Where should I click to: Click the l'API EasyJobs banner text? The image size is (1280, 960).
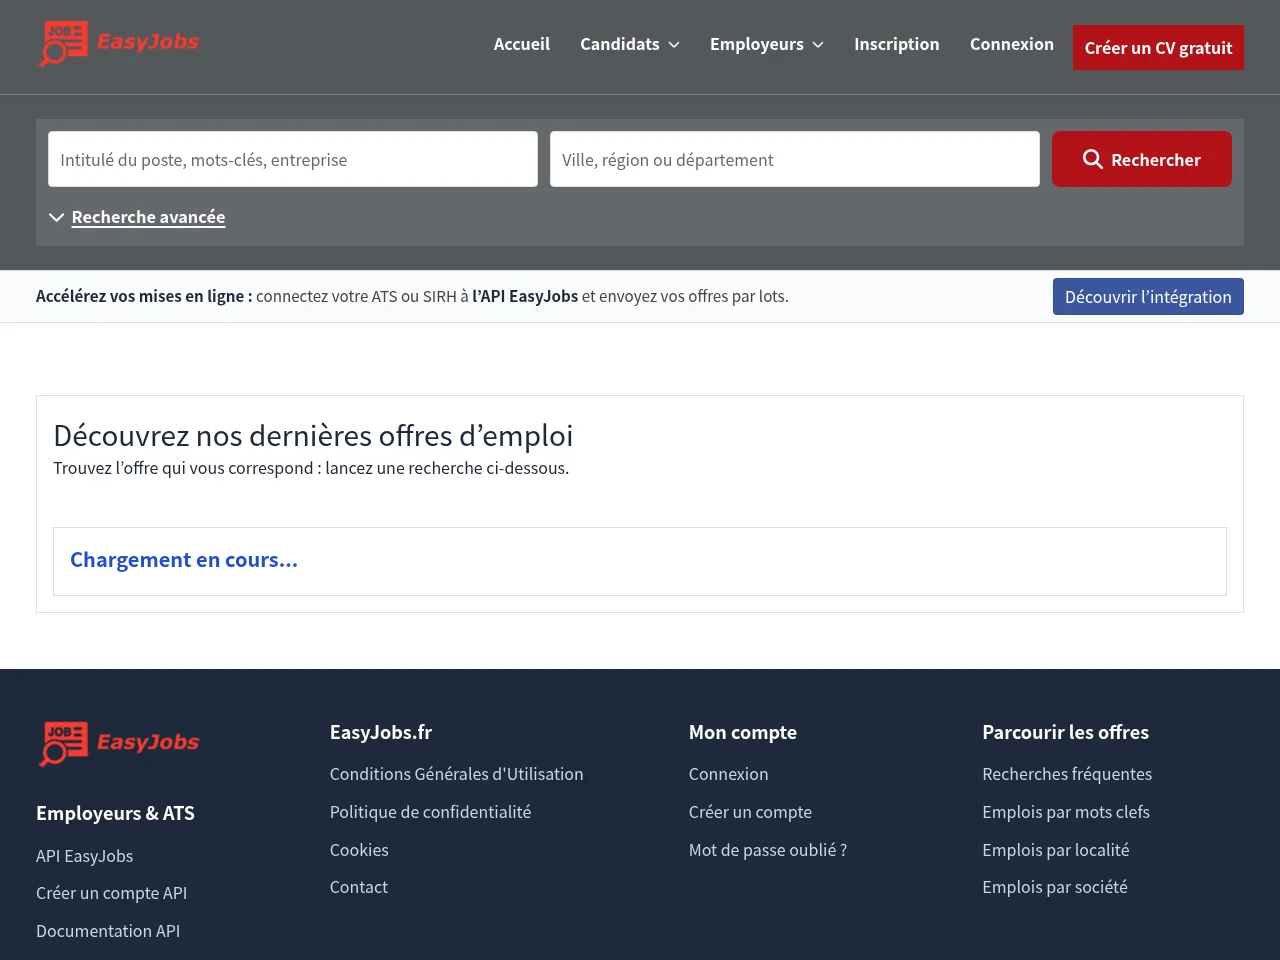pos(525,296)
